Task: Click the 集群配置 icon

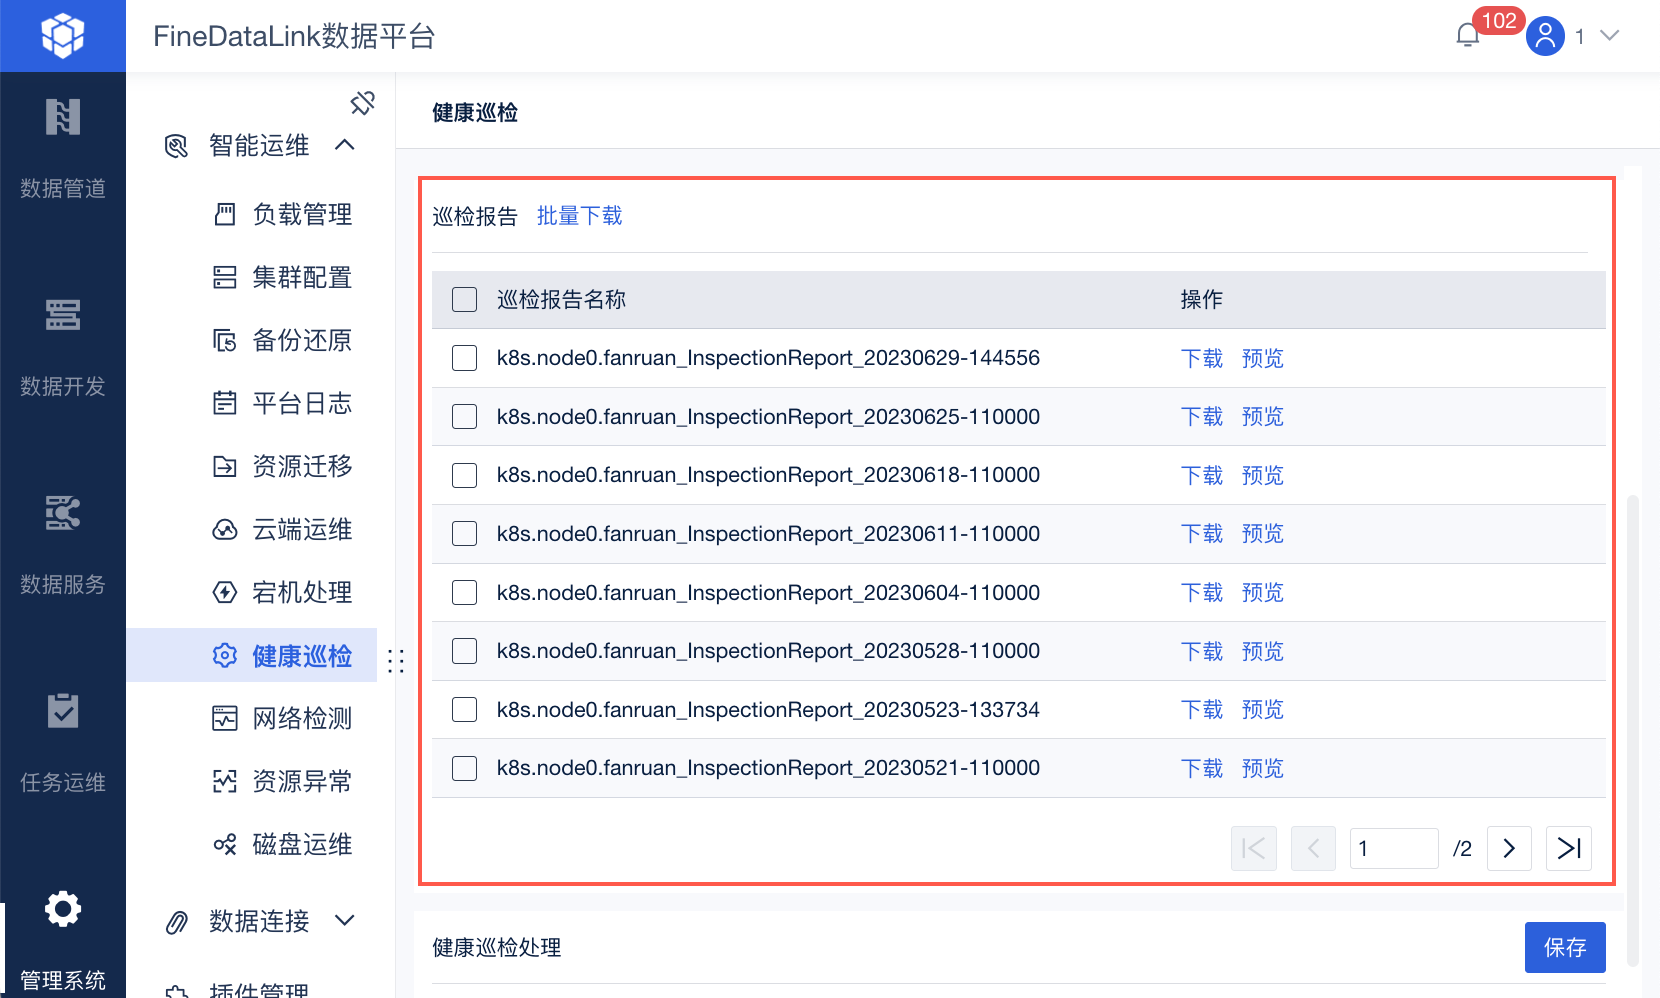Action: (x=225, y=277)
